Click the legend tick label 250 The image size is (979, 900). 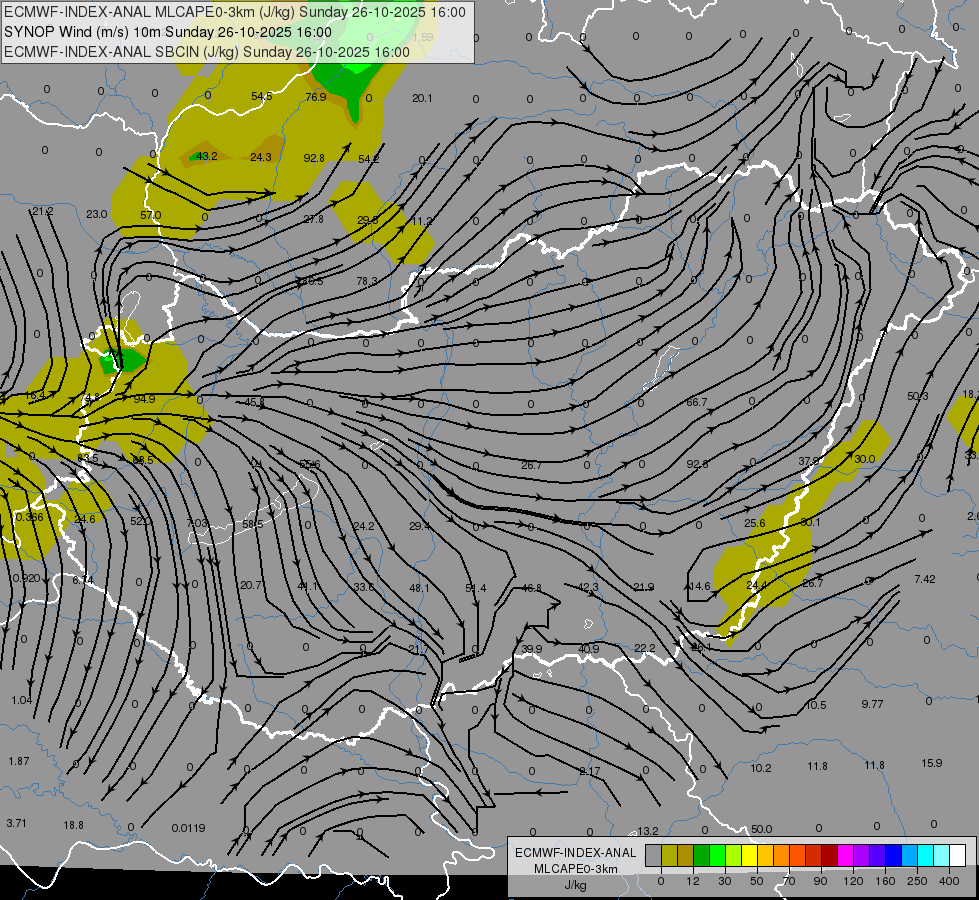tap(917, 881)
